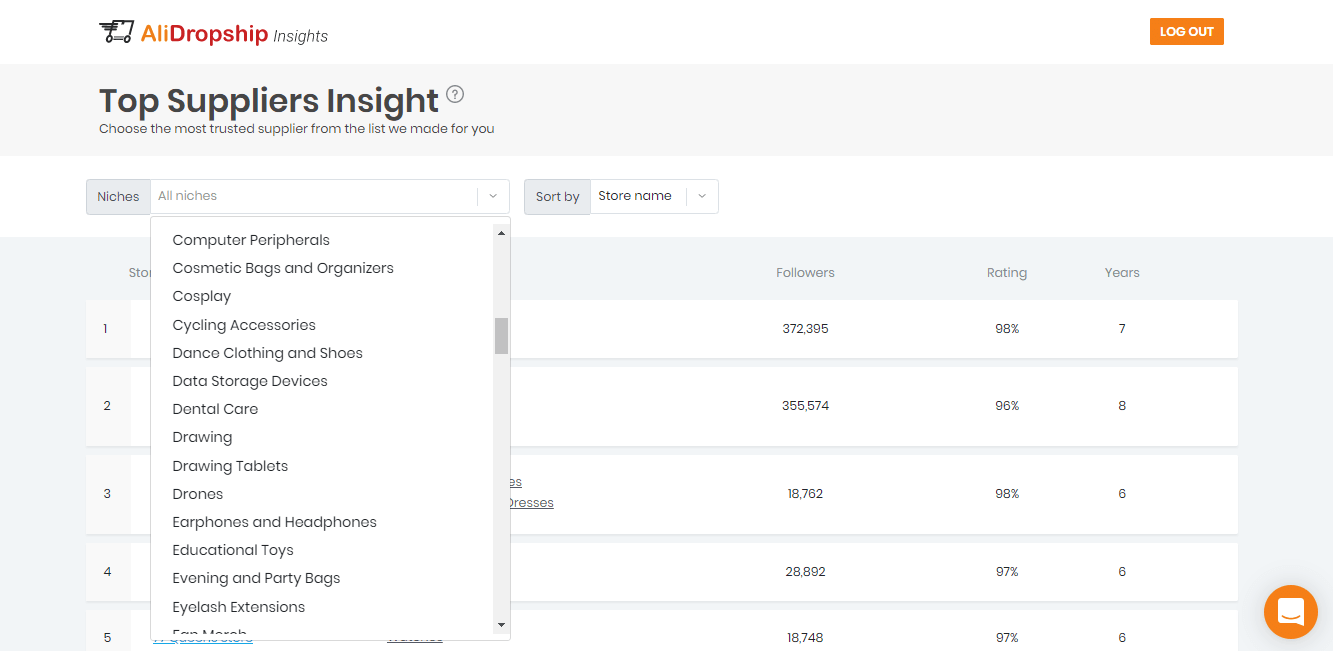
Task: Open the 'Dresses' category link
Action: [x=531, y=502]
